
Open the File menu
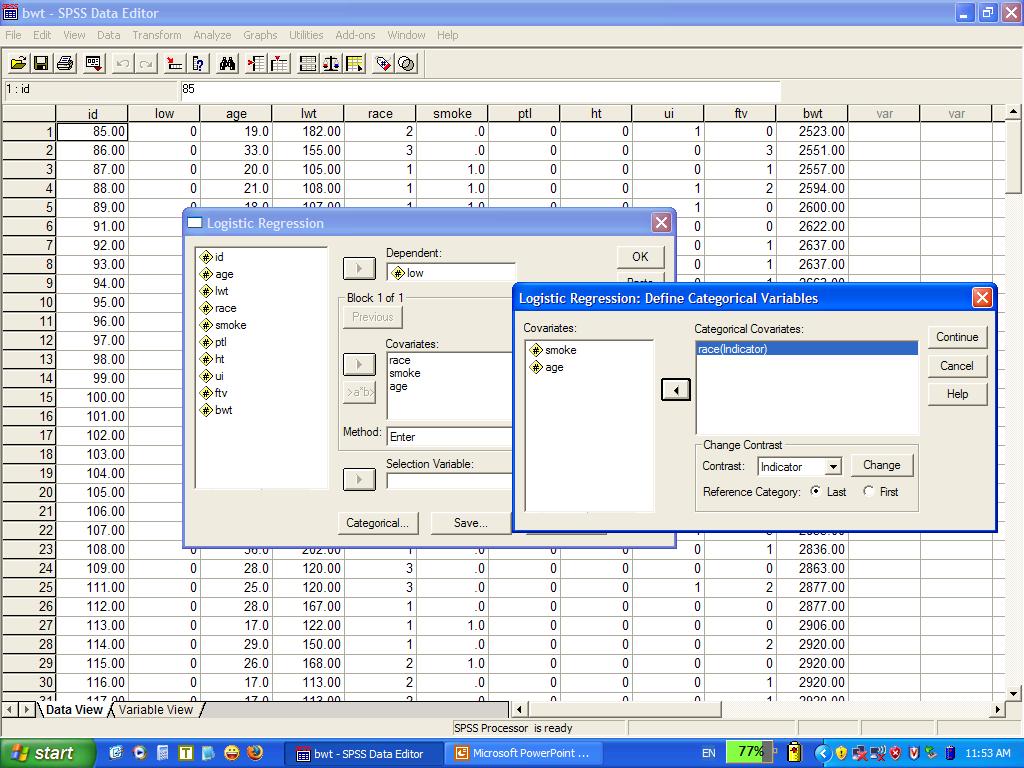coord(13,35)
